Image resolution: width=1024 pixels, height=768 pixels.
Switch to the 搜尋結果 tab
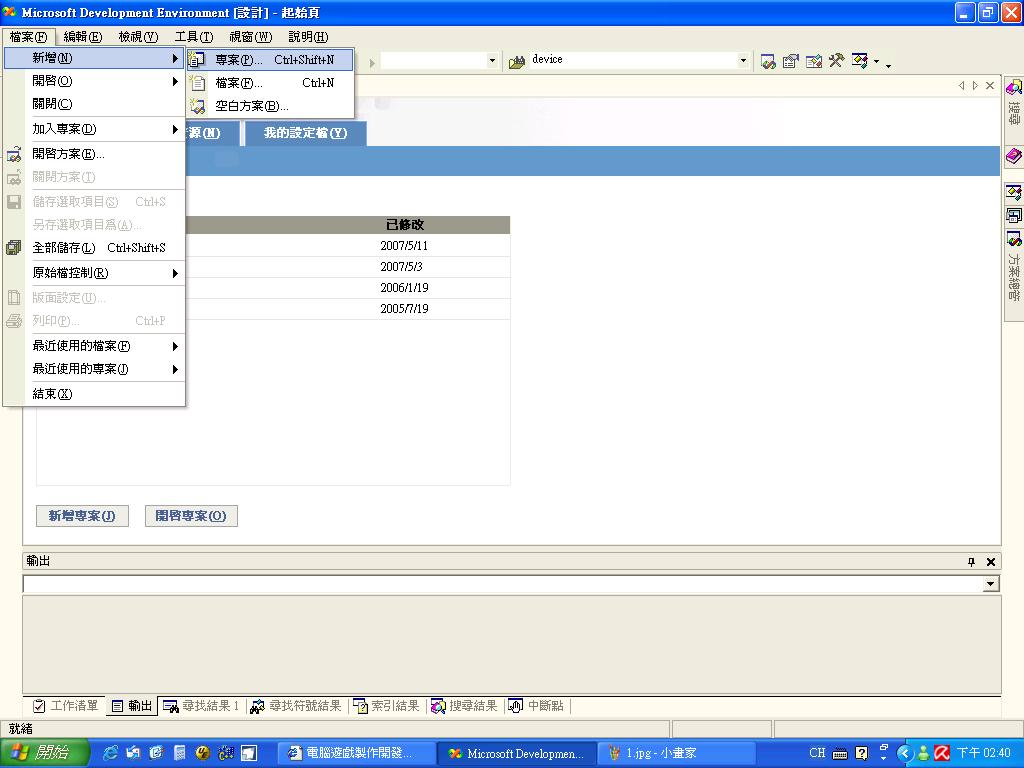pos(464,706)
